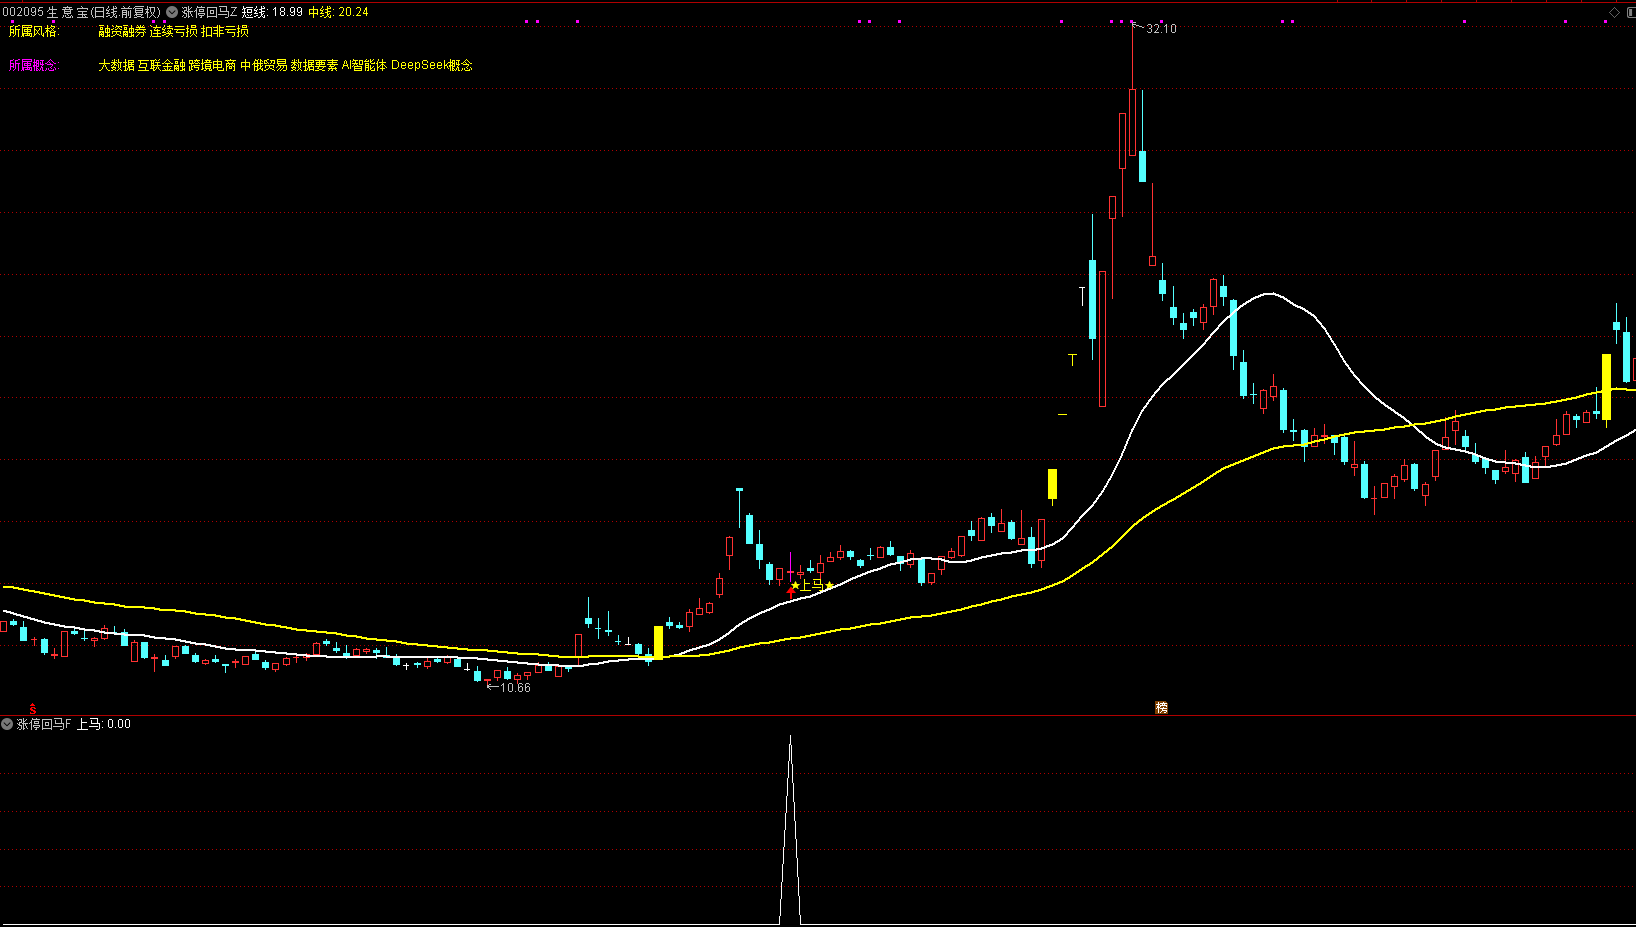Image resolution: width=1636 pixels, height=927 pixels.
Task: Open the 涨停回马F sub-panel dropdown arrow
Action: point(7,724)
